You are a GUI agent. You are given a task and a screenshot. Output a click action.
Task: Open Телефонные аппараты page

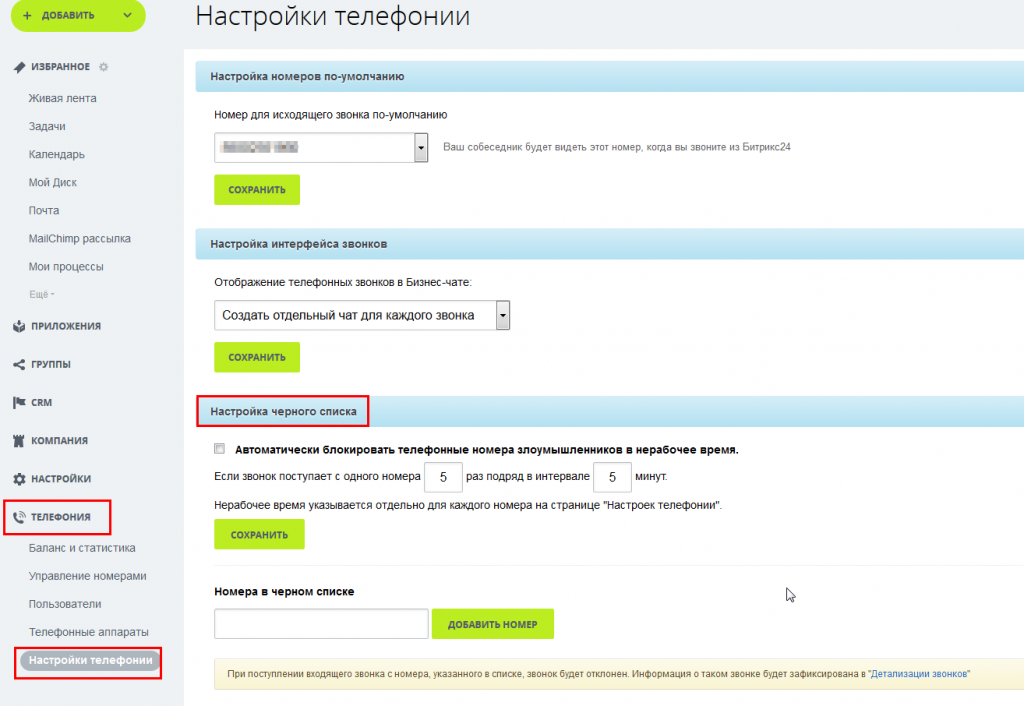tap(89, 632)
